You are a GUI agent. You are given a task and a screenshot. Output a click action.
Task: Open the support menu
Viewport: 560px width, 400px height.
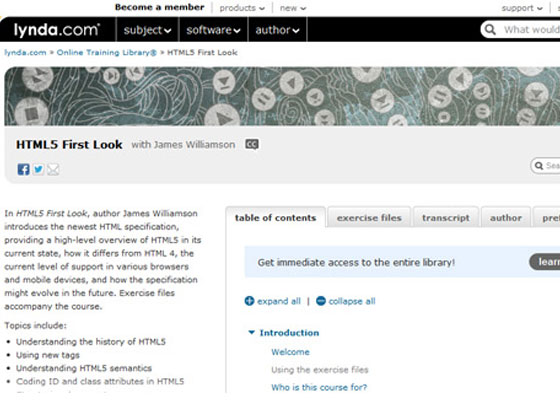[522, 8]
